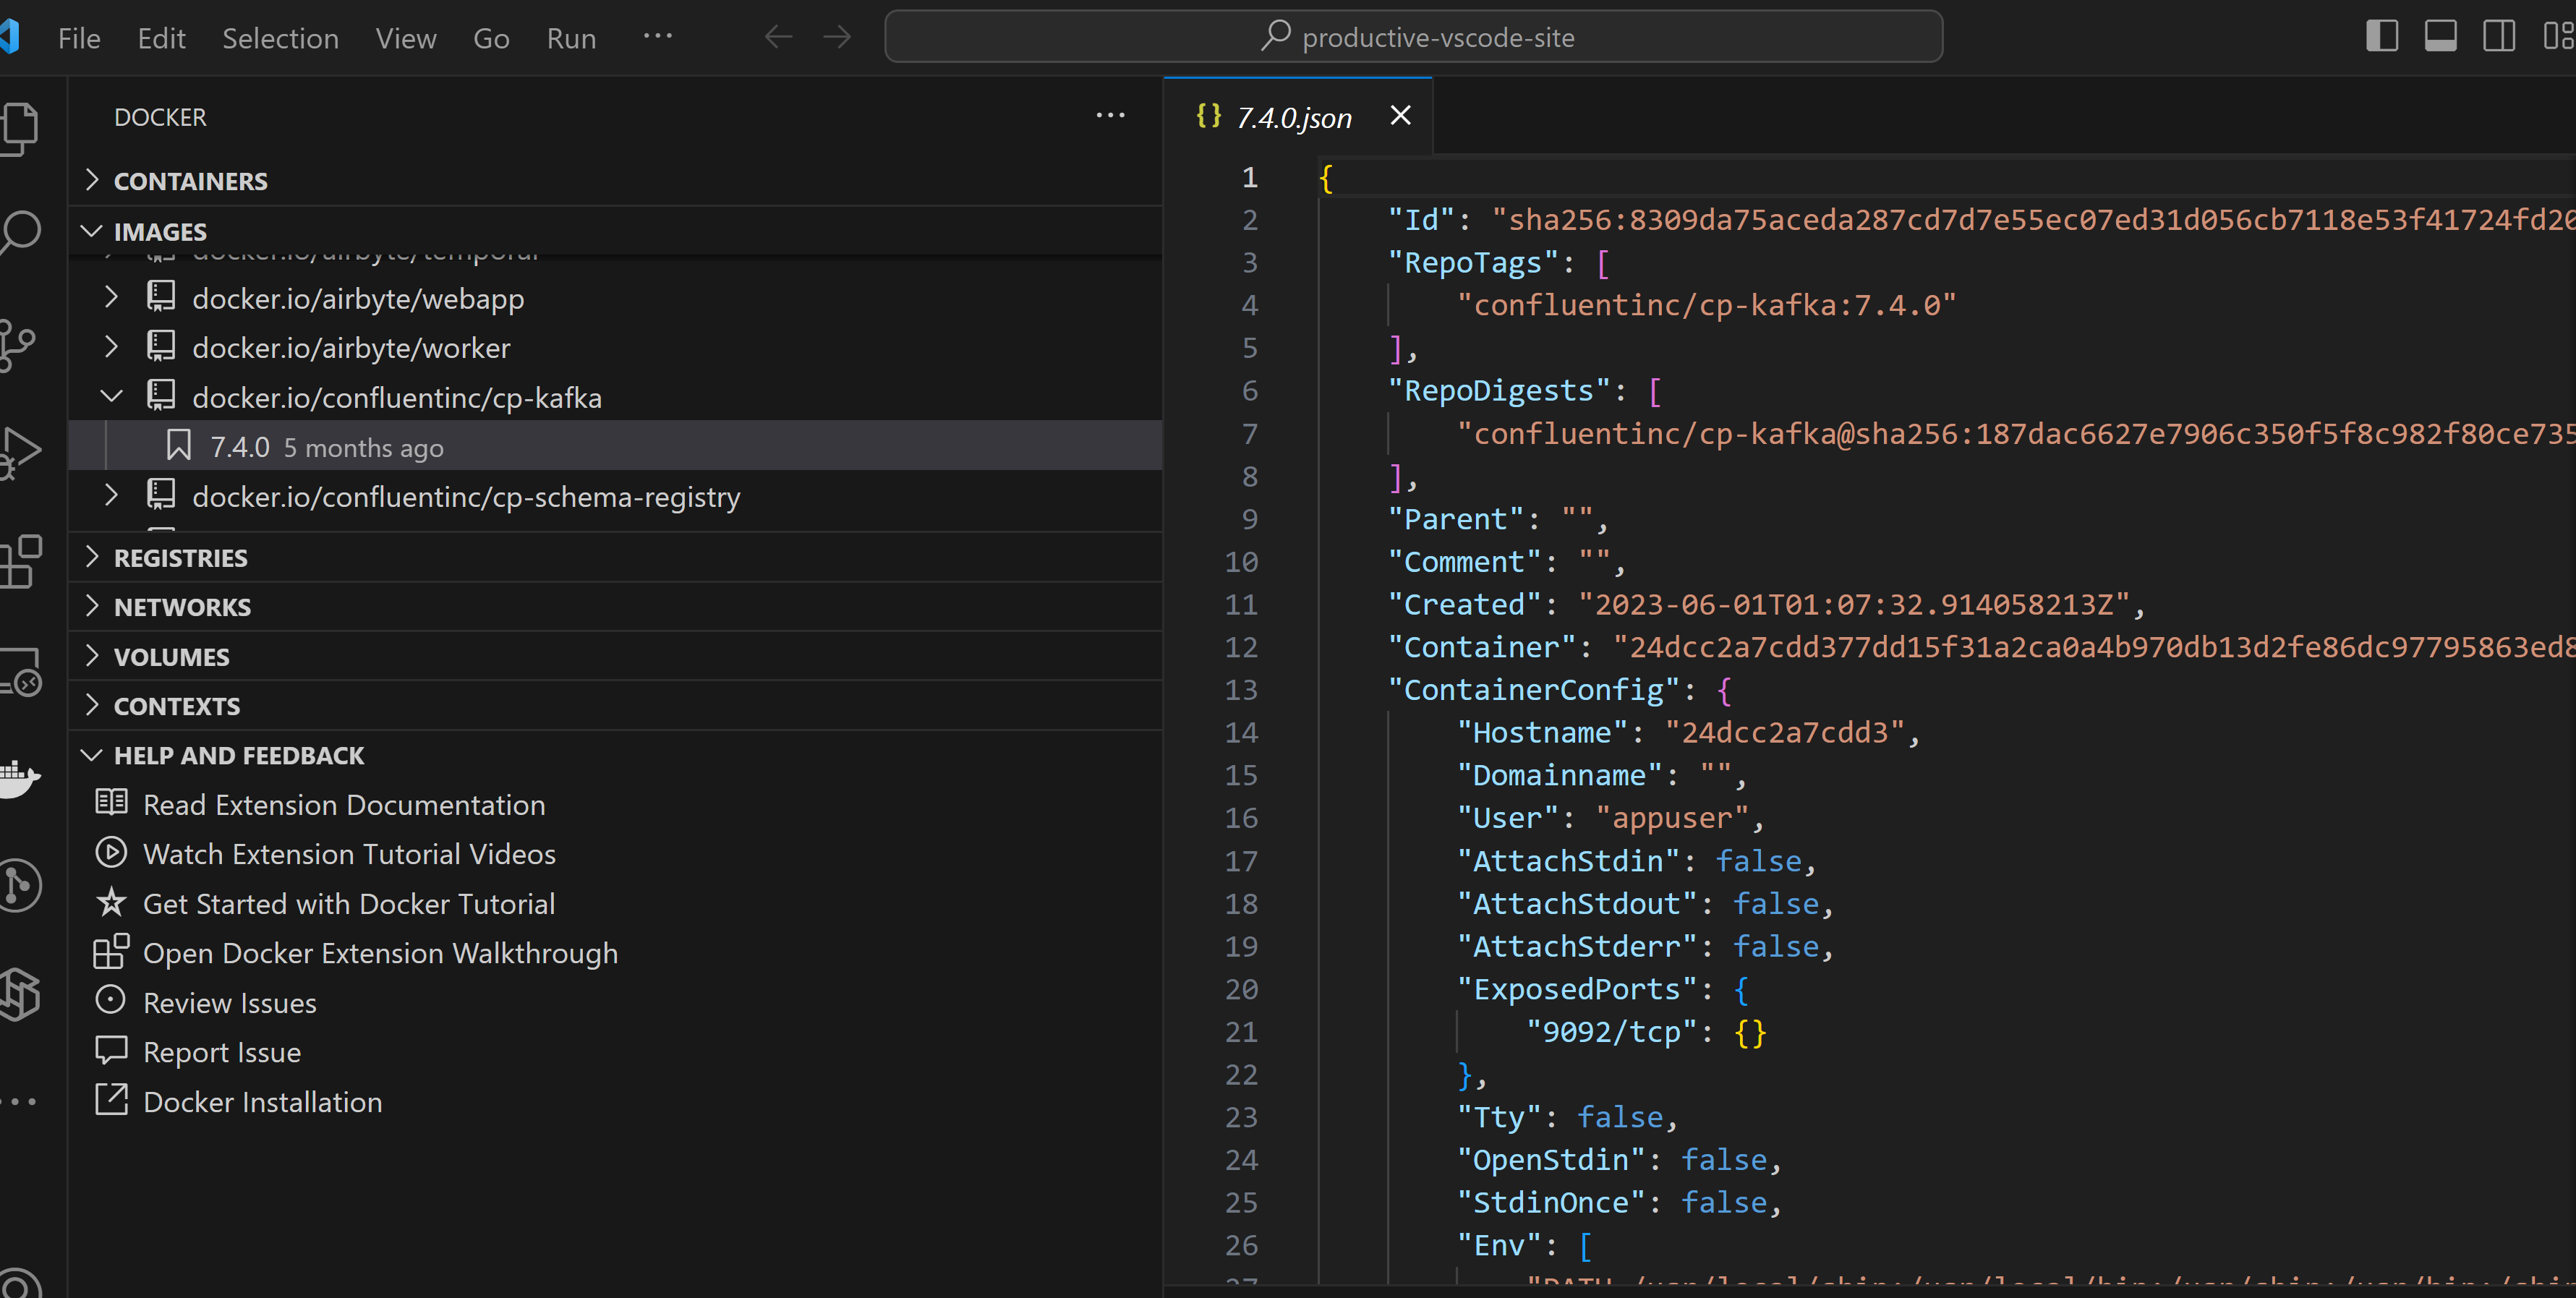The height and width of the screenshot is (1298, 2576).
Task: Toggle Secondary Side Bar layout icon
Action: coord(2498,37)
